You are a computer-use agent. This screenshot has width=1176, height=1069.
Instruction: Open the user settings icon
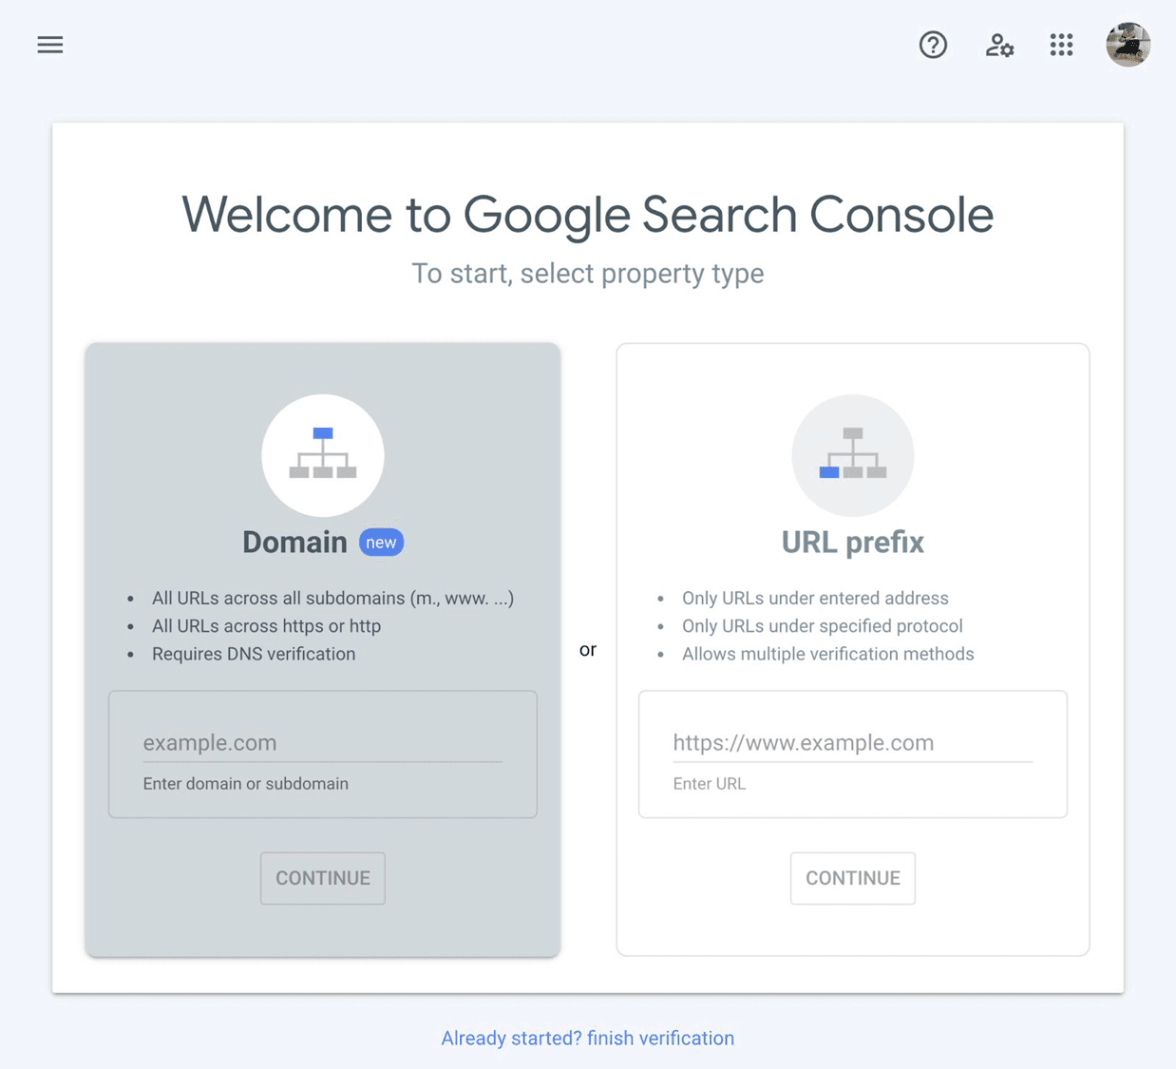999,45
